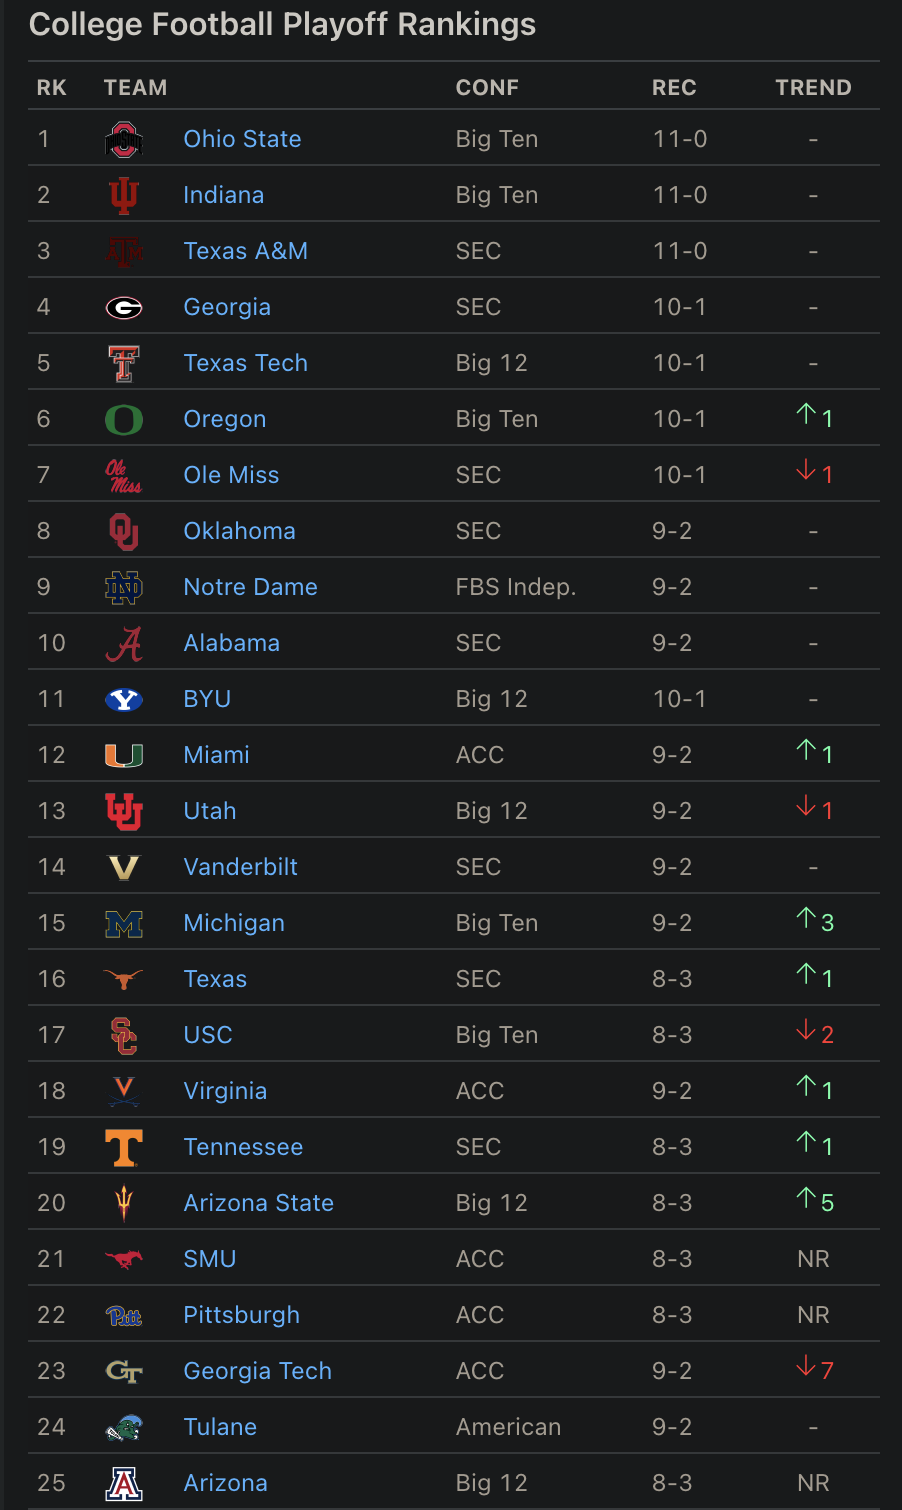Open the Vanderbilt team page link

[240, 867]
